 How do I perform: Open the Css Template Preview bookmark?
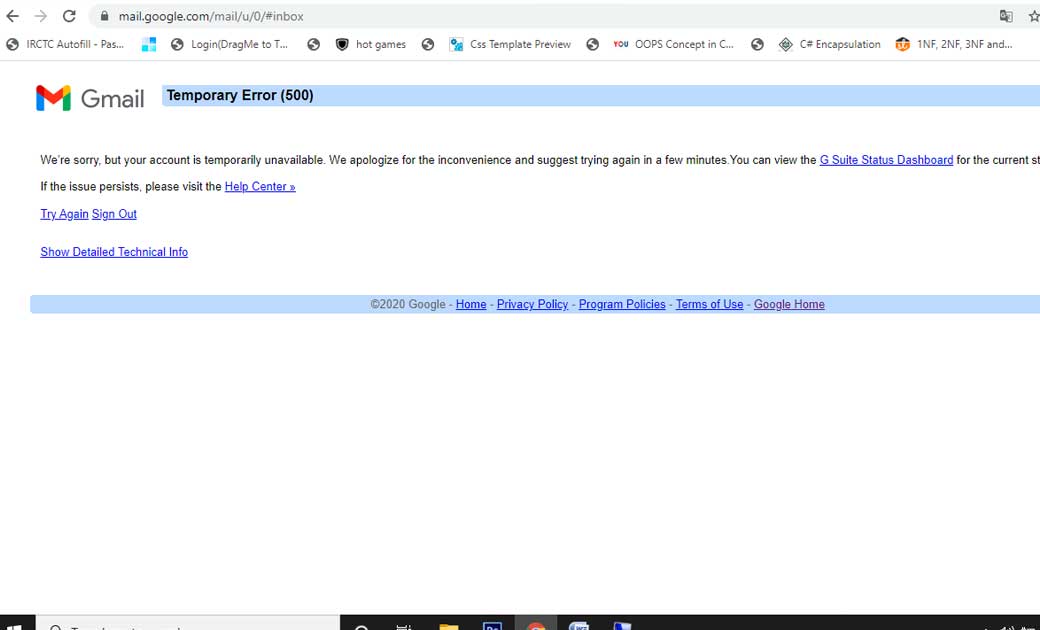tap(510, 44)
